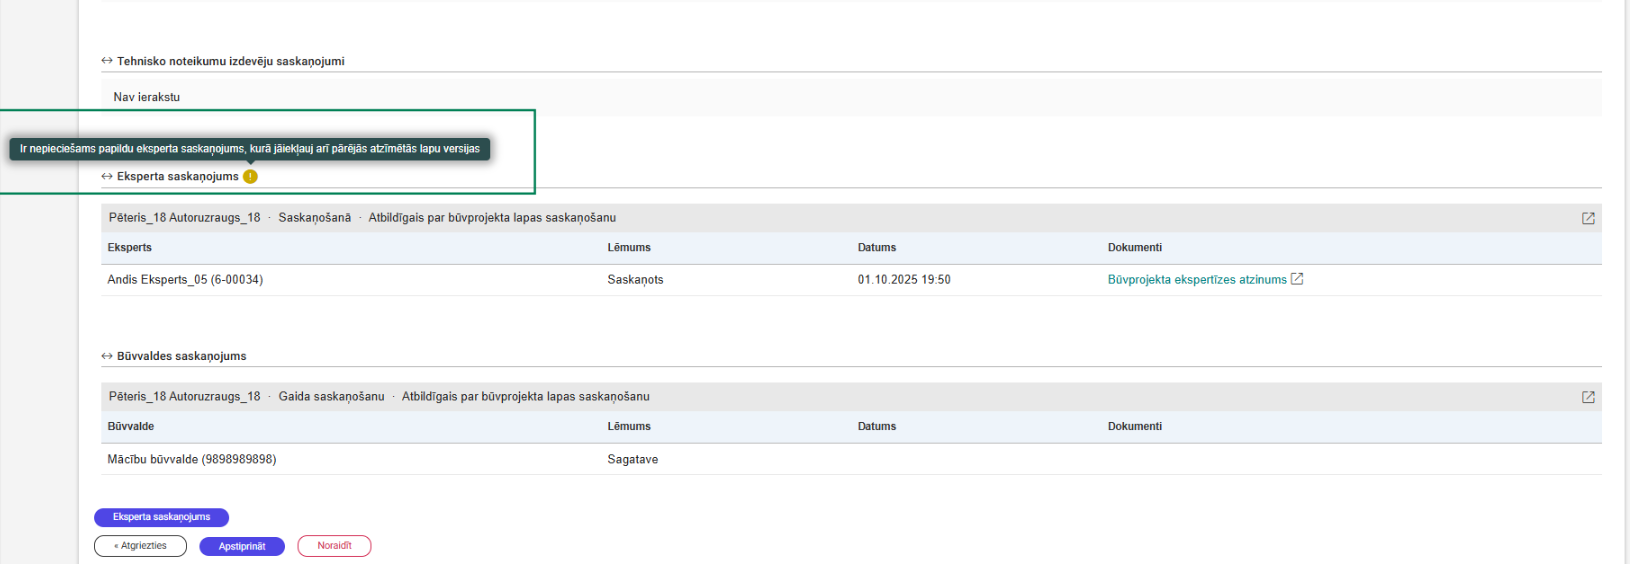This screenshot has width=1630, height=564.
Task: Go back with the Atgriezties button
Action: [140, 546]
